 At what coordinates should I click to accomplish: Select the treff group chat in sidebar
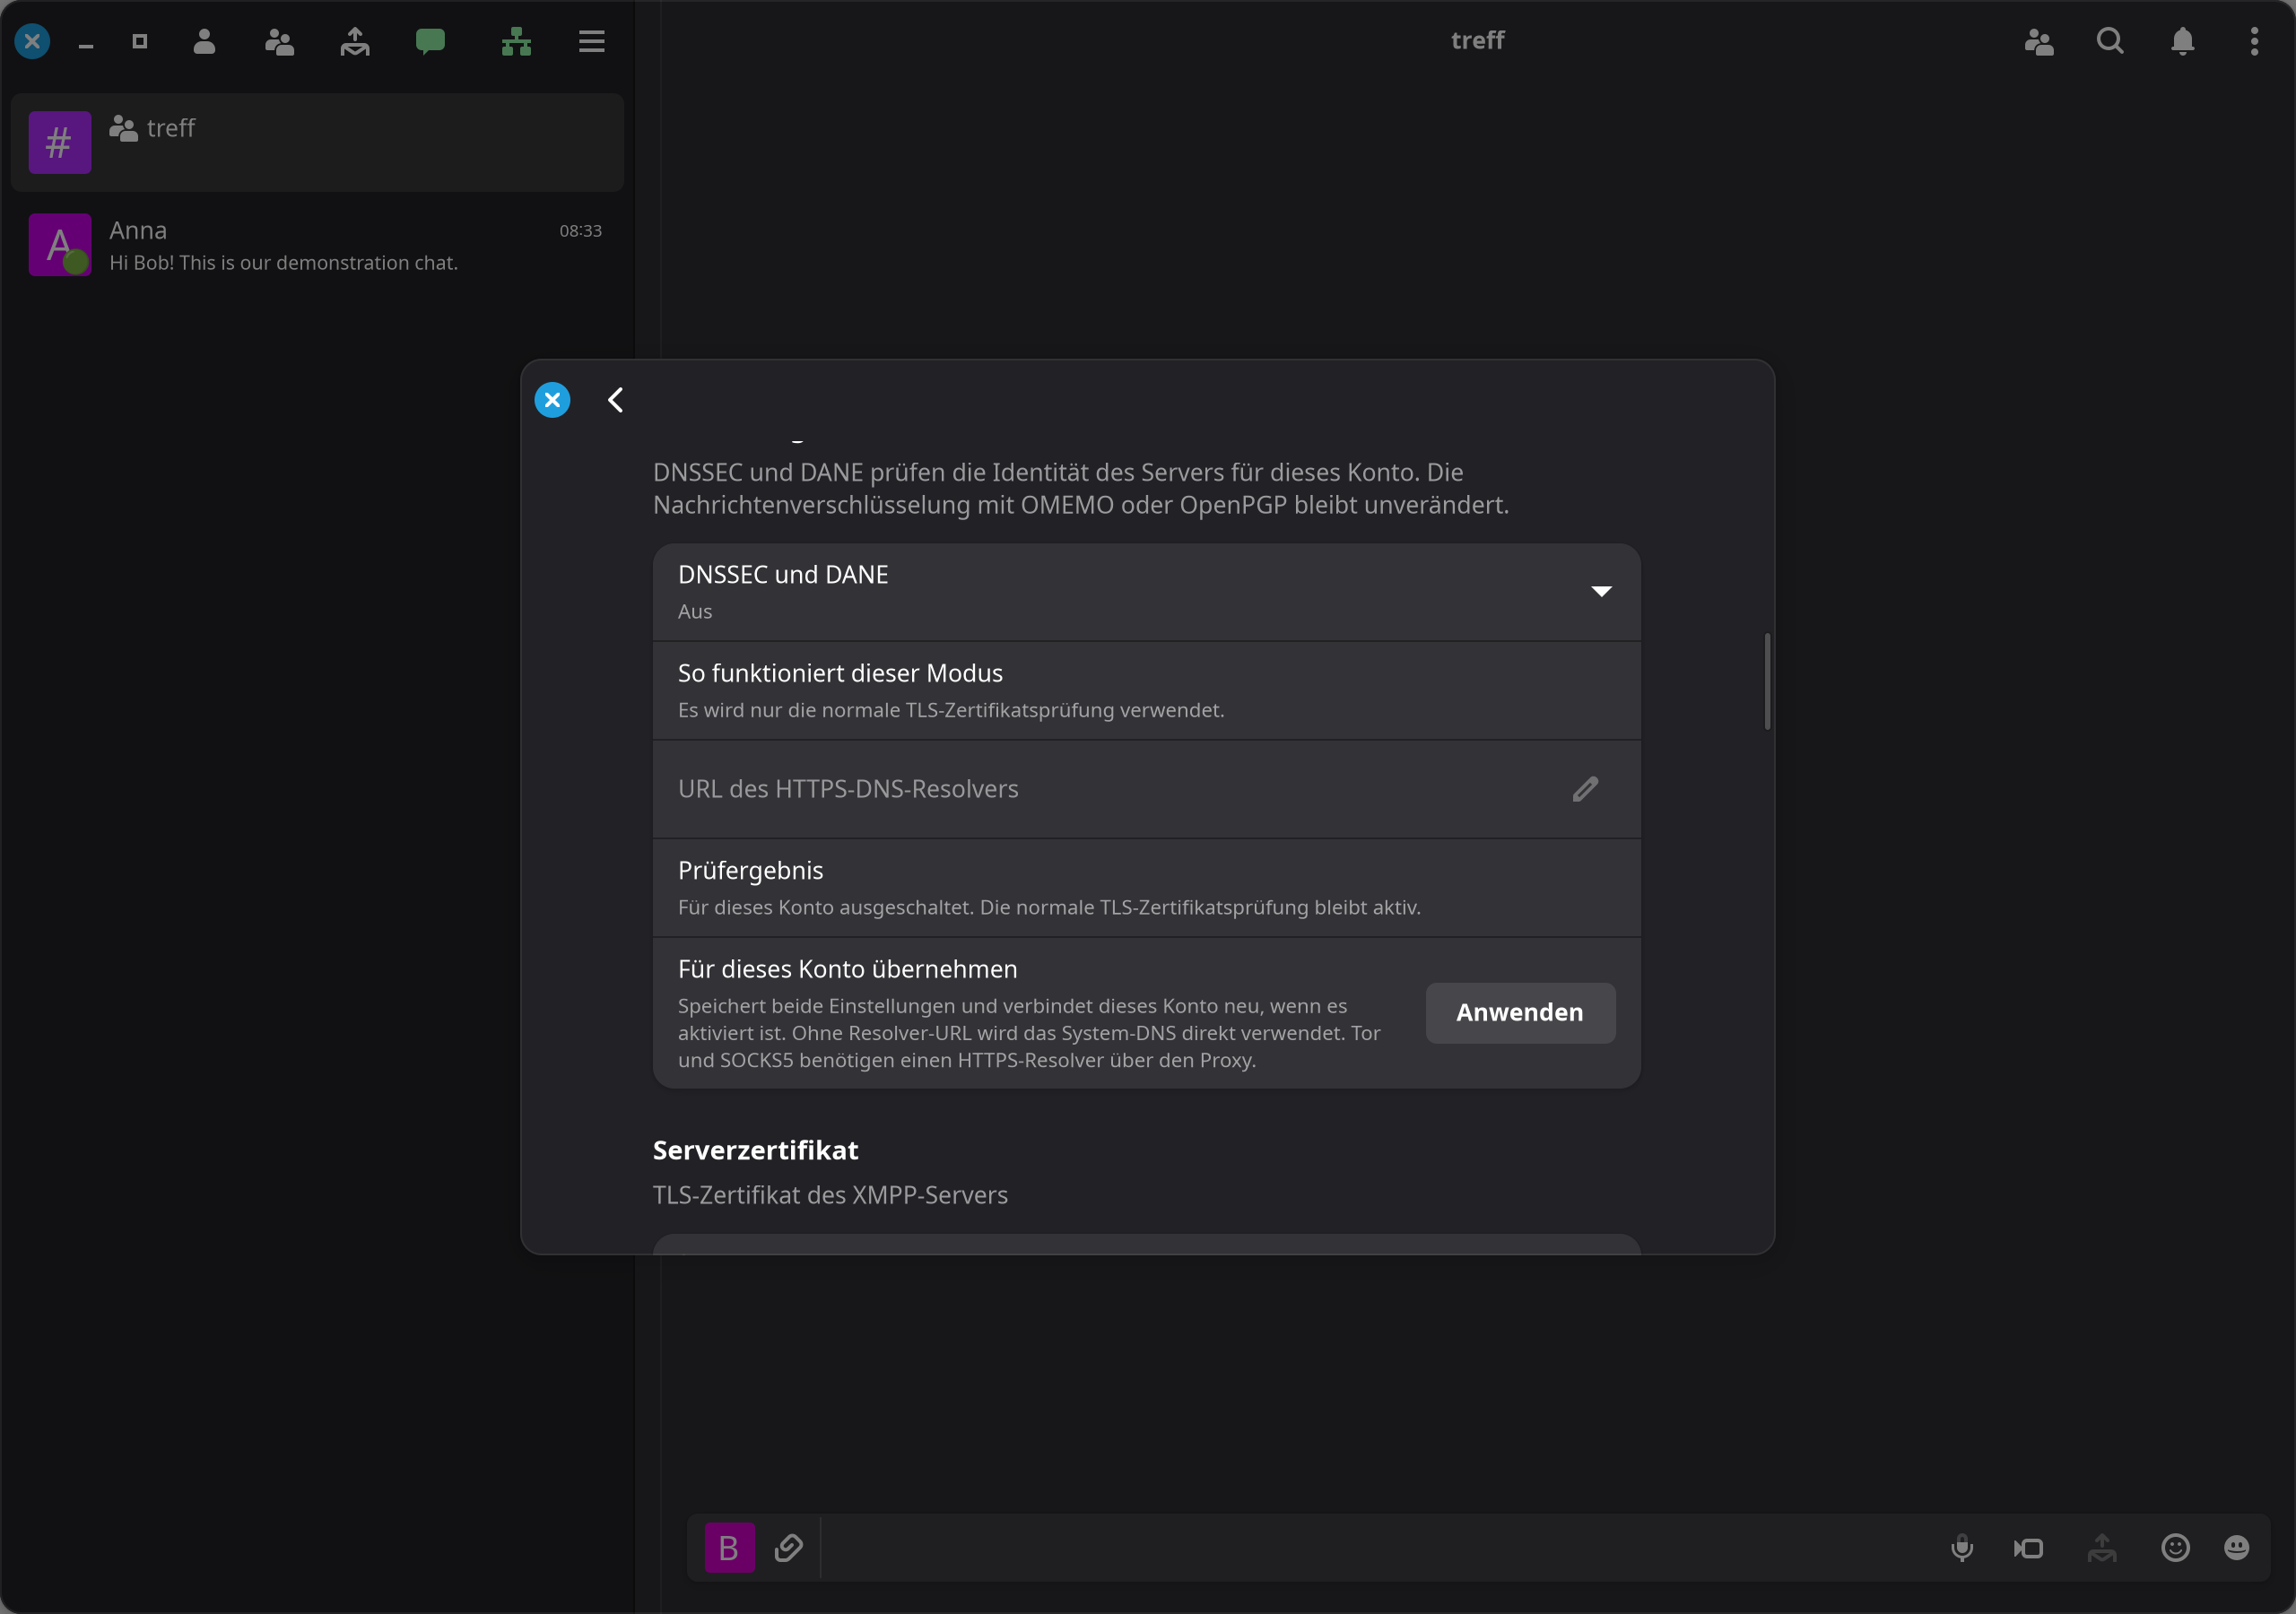317,142
